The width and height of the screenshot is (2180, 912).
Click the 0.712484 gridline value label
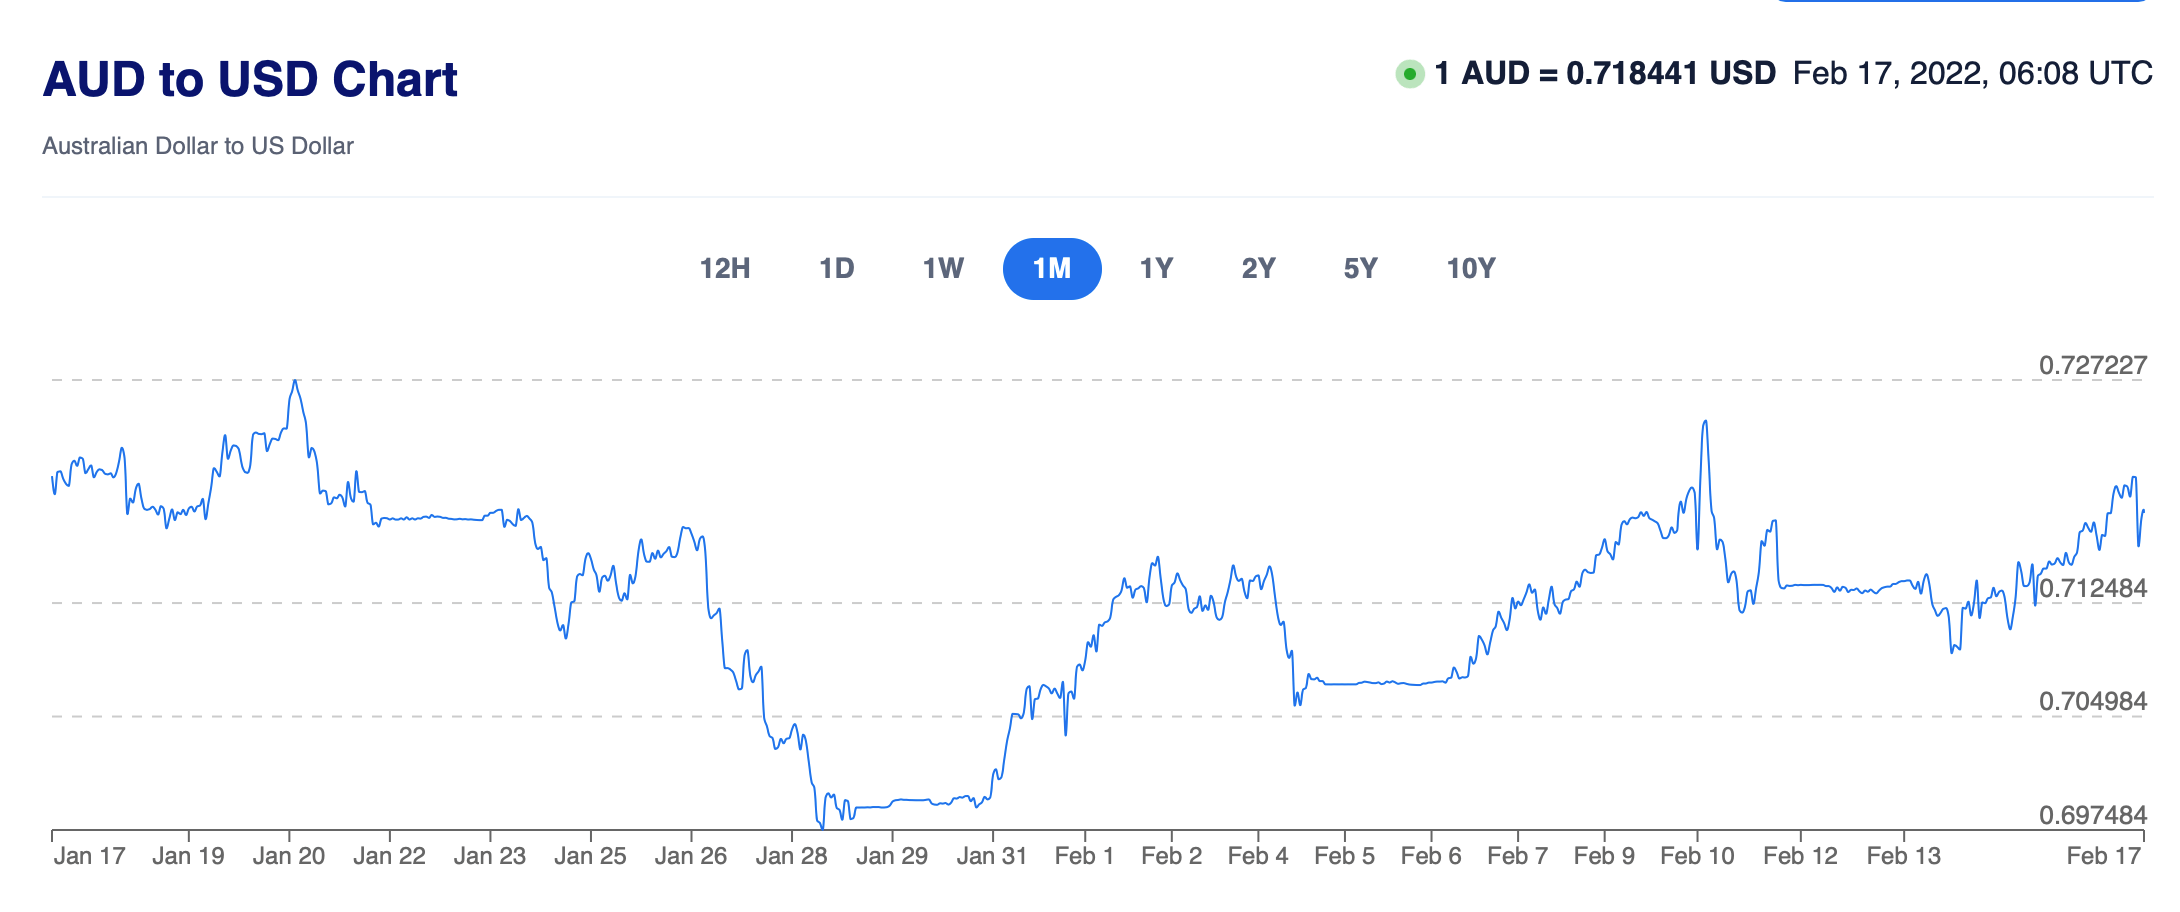pos(2092,588)
